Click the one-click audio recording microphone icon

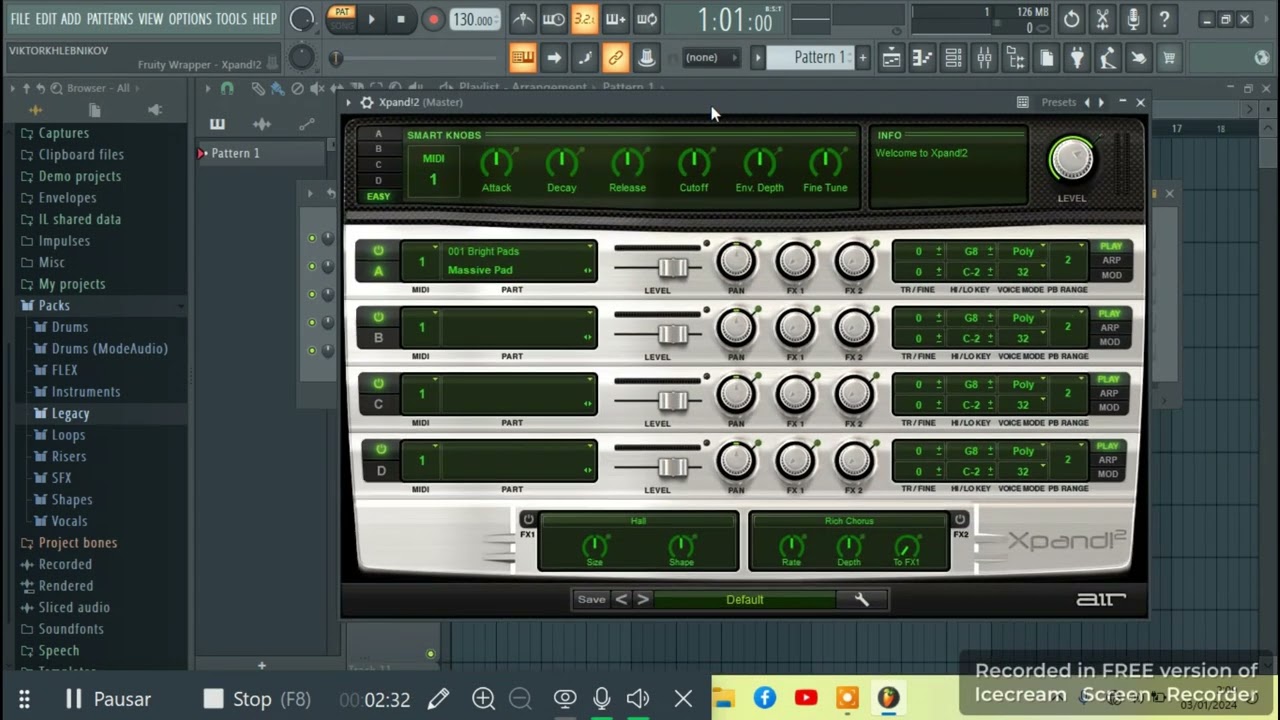pyautogui.click(x=1133, y=19)
